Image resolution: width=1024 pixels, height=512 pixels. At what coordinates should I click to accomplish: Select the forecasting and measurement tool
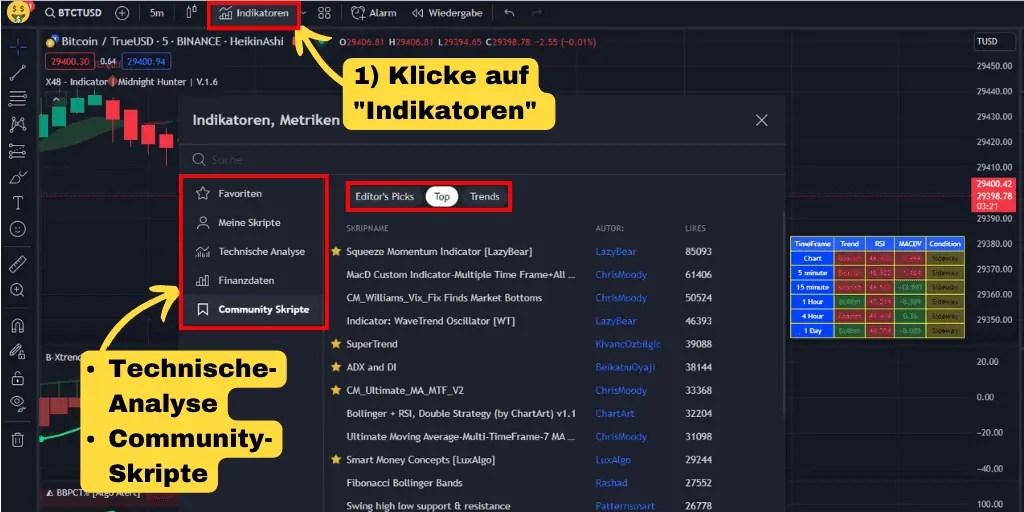point(18,151)
